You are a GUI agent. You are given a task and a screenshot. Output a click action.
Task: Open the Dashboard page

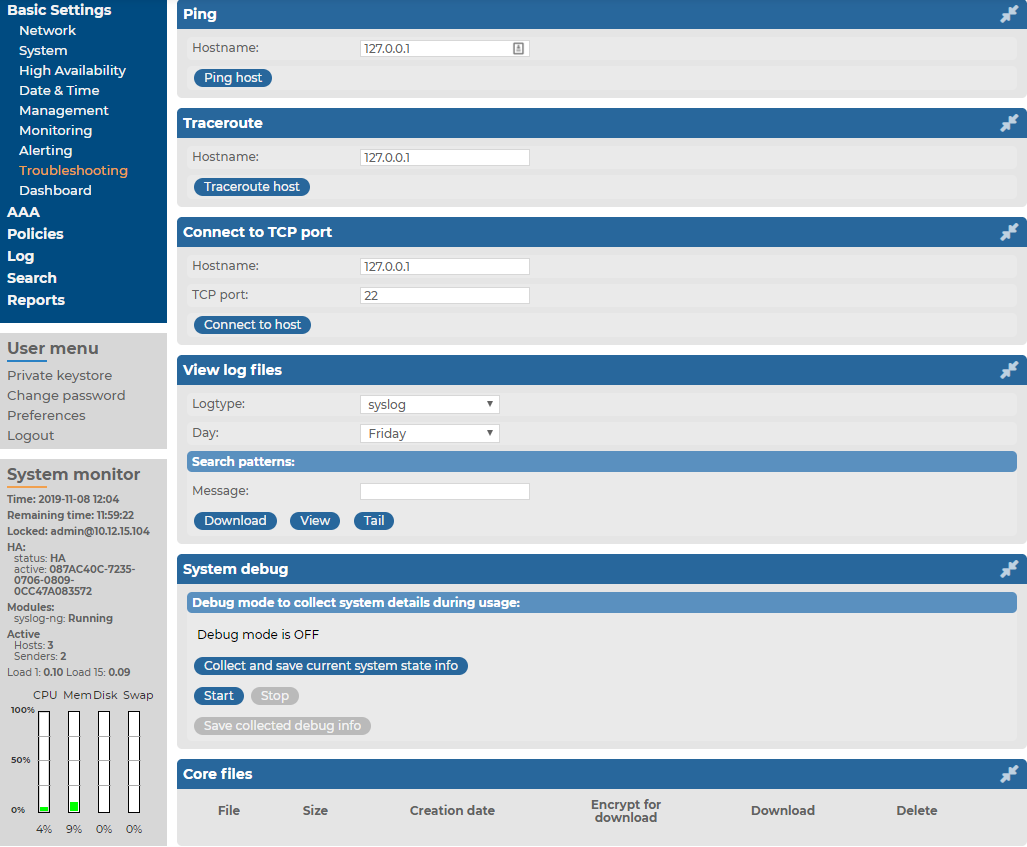55,191
